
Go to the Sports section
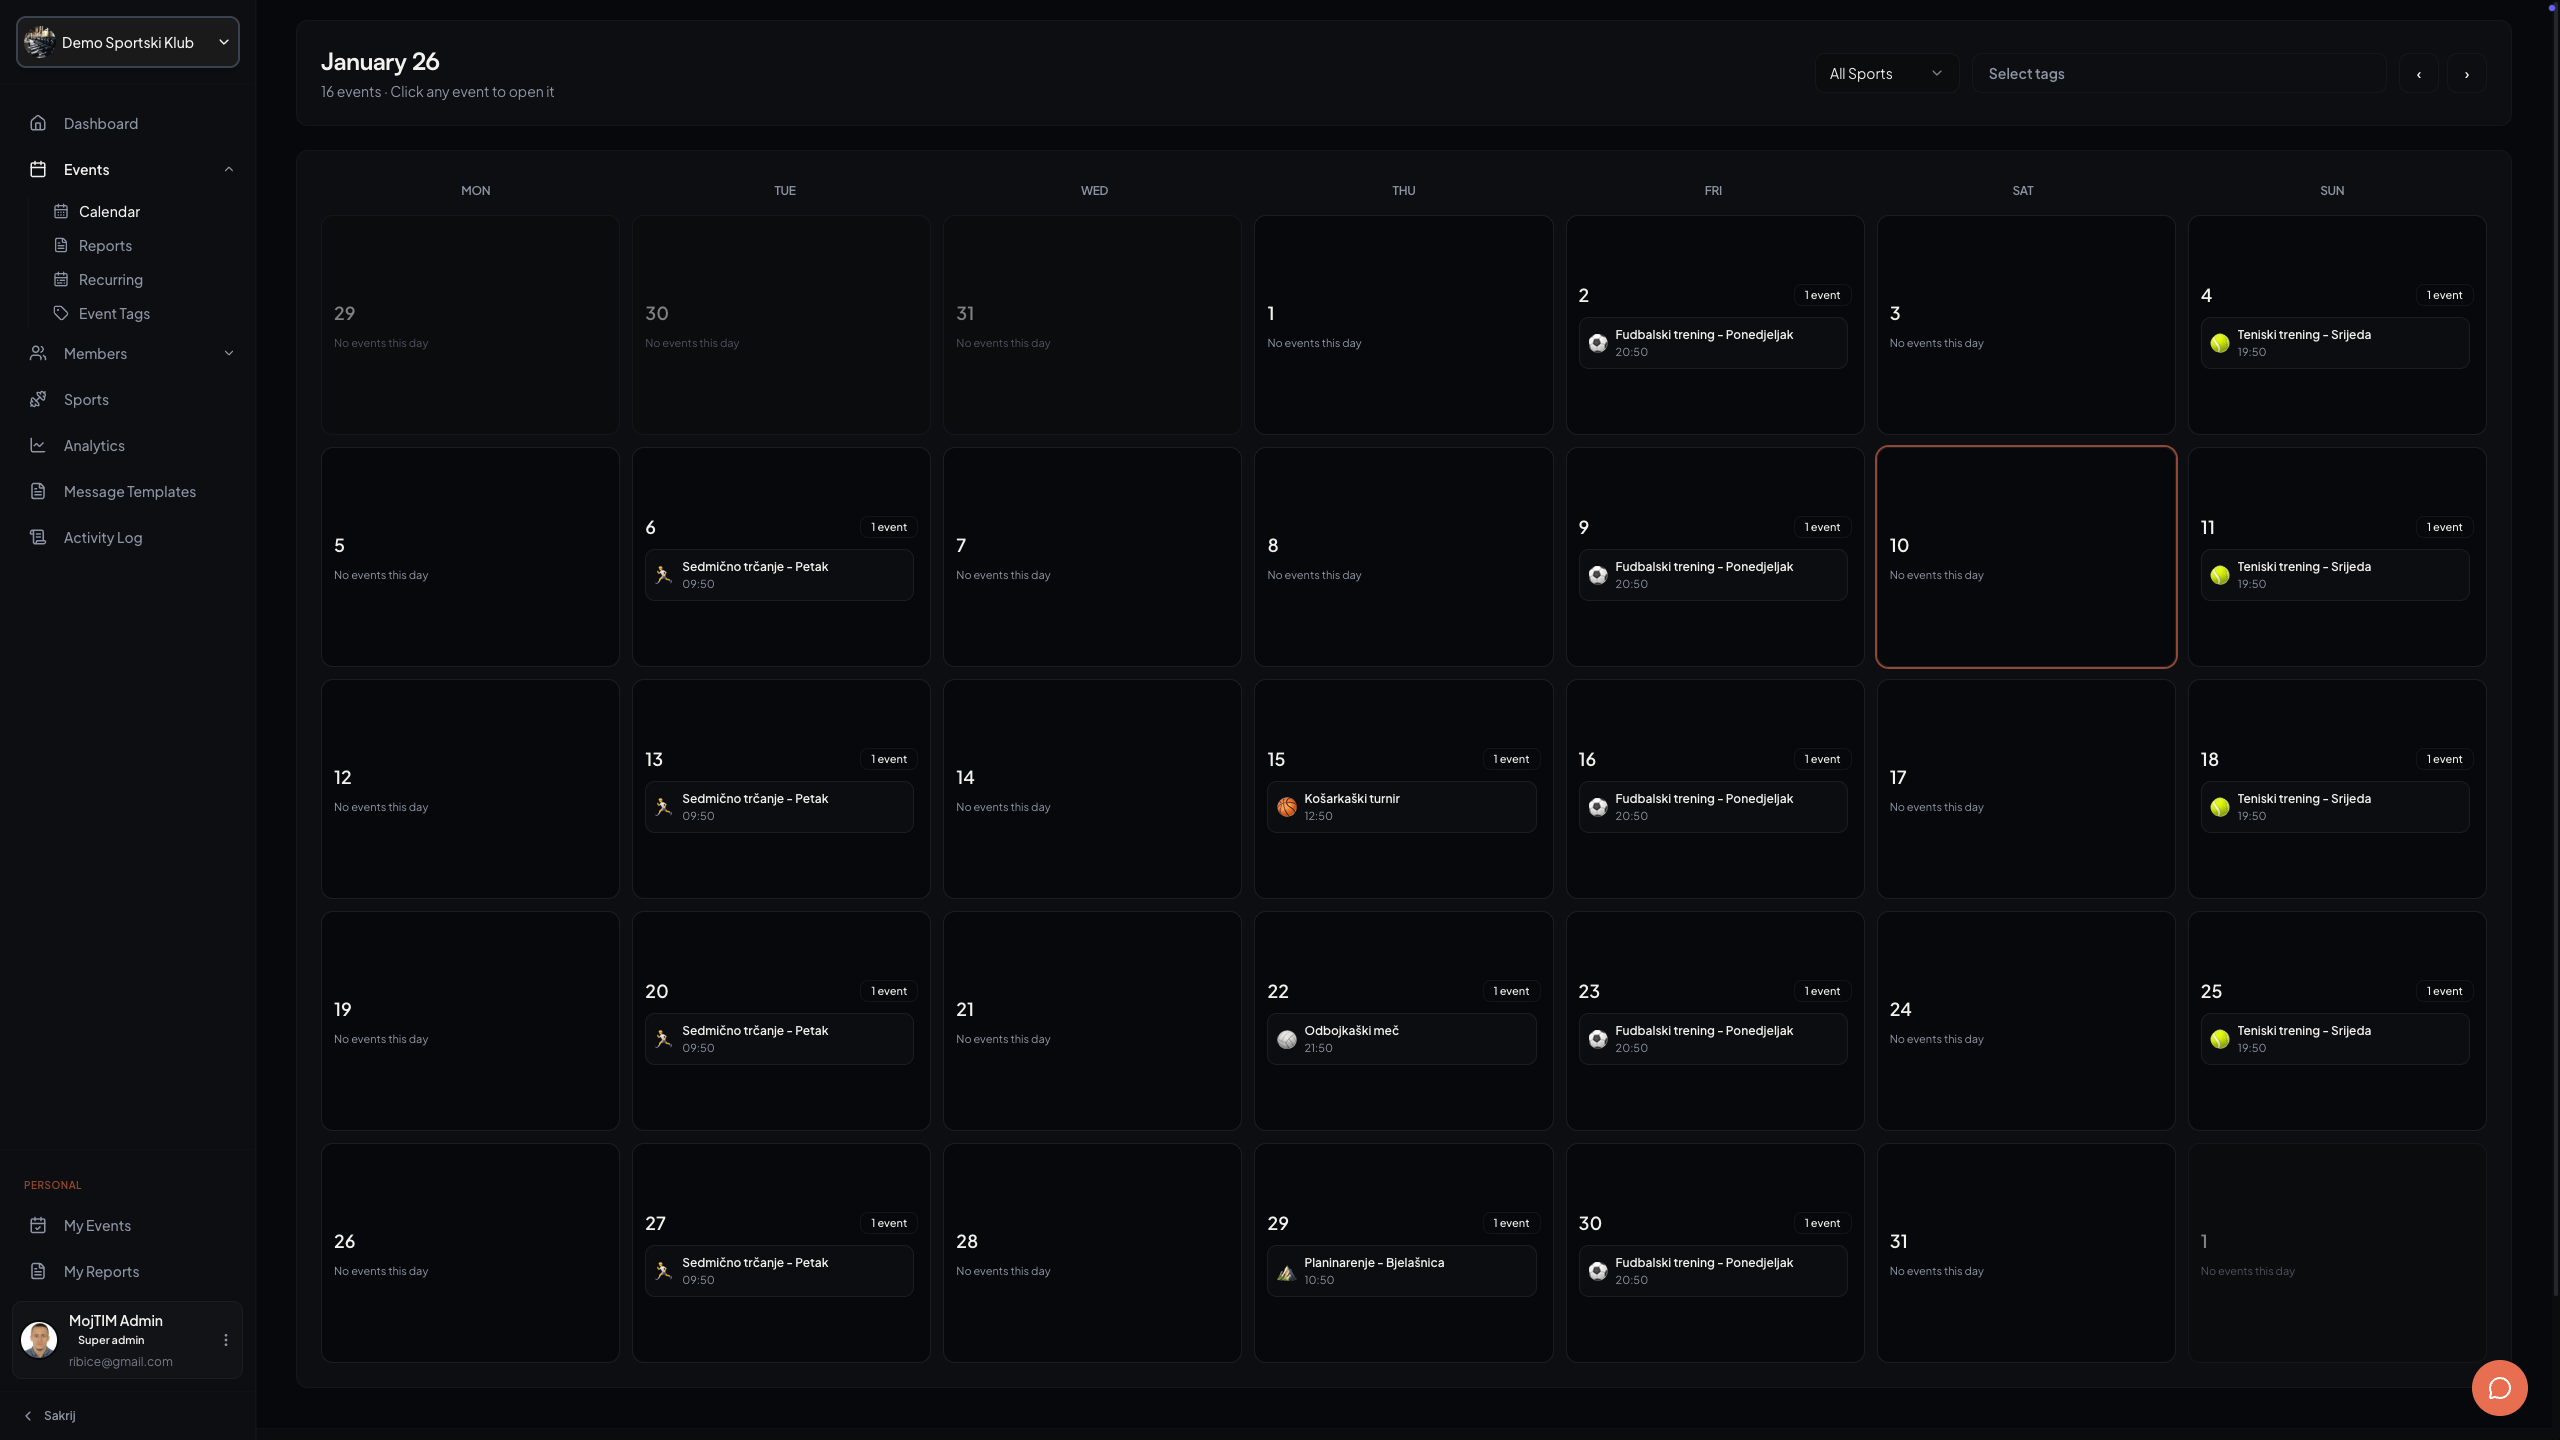[x=86, y=399]
